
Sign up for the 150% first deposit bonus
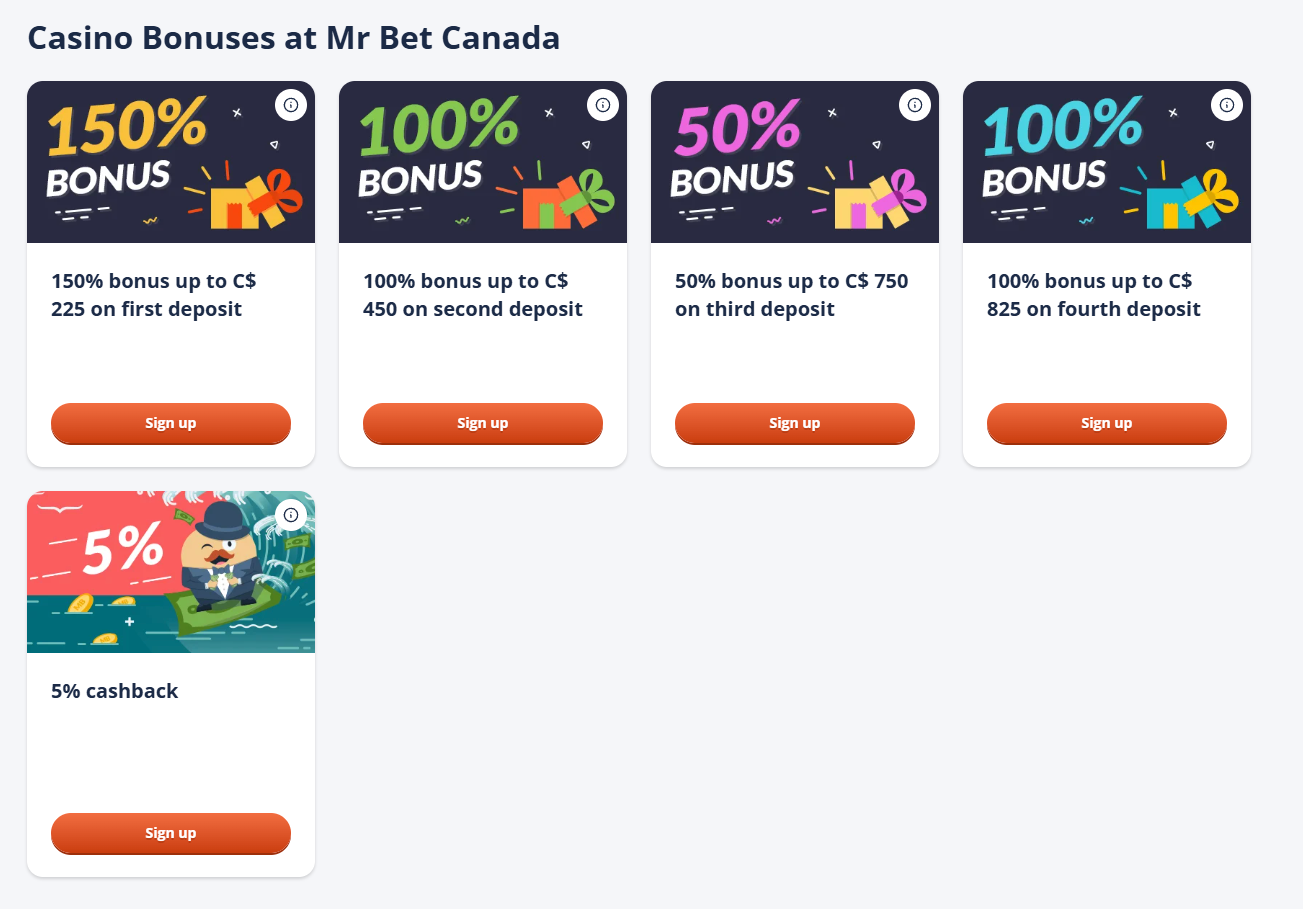tap(170, 423)
